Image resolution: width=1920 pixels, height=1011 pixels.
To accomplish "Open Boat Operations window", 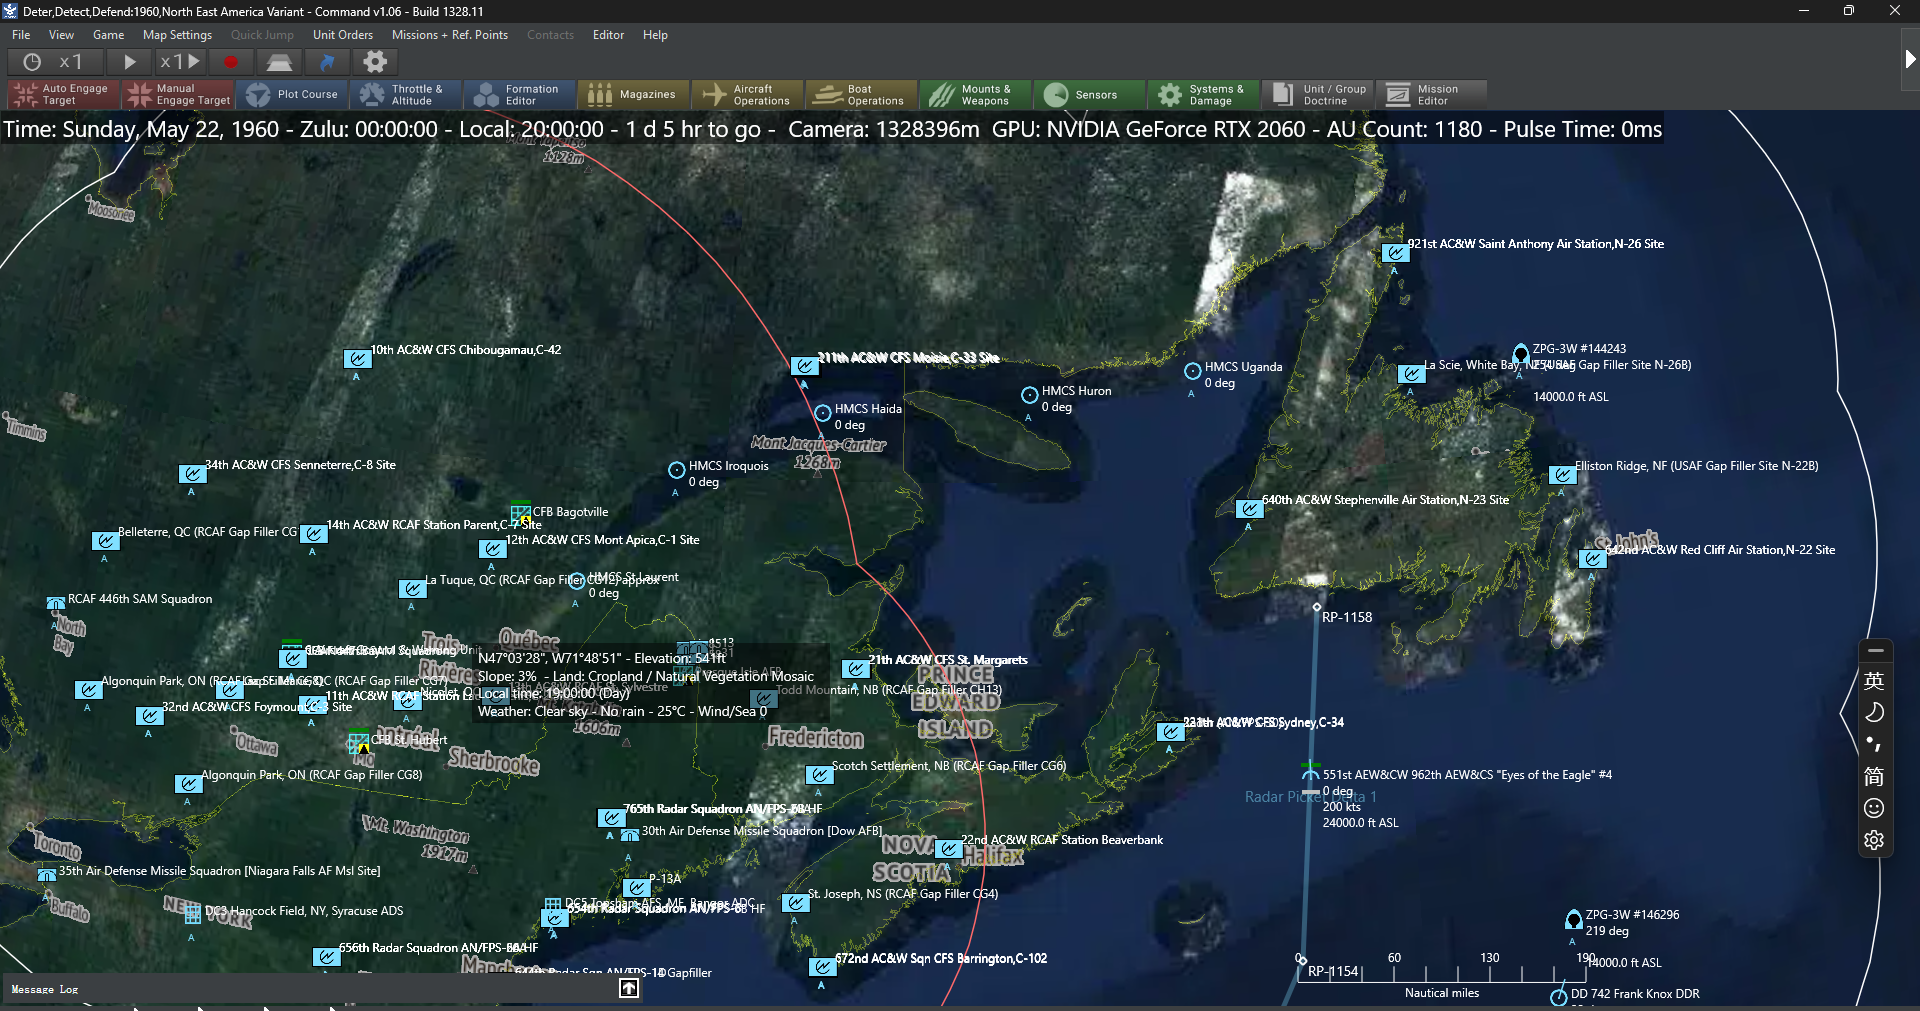I will pos(863,95).
